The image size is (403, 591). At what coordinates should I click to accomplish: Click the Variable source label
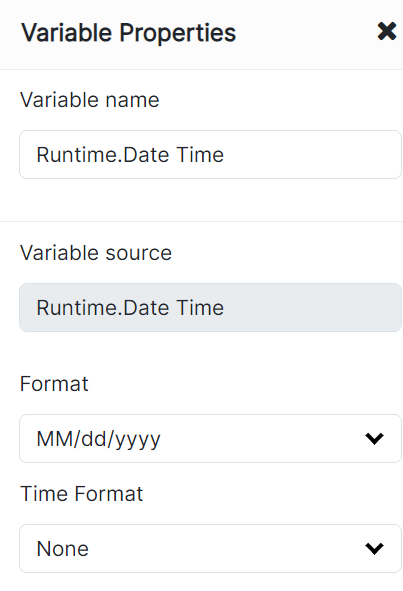point(96,253)
